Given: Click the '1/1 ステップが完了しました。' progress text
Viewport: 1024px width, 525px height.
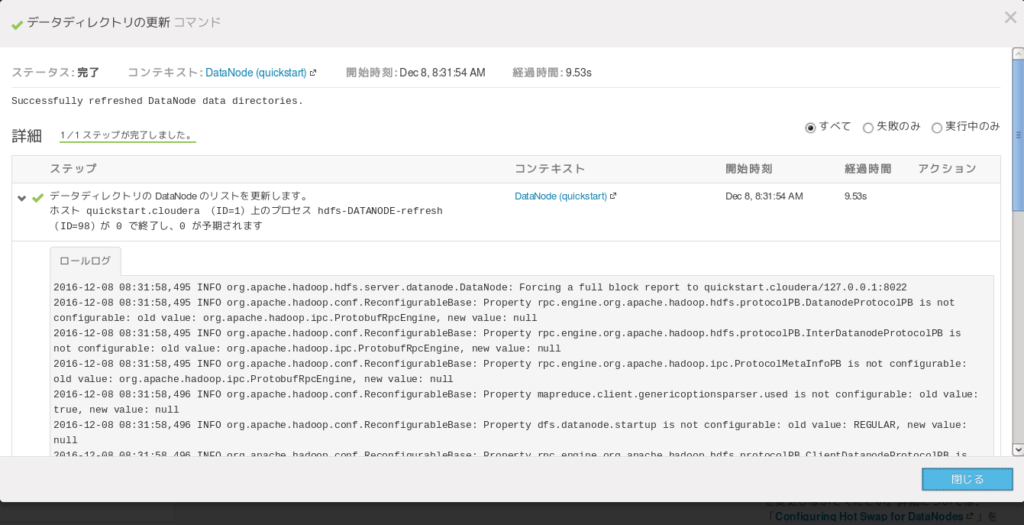Looking at the screenshot, I should click(x=127, y=135).
